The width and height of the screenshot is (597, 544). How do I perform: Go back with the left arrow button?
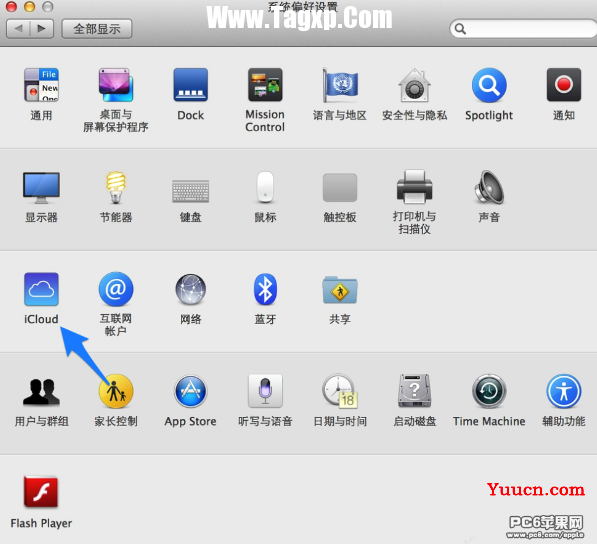click(x=18, y=29)
